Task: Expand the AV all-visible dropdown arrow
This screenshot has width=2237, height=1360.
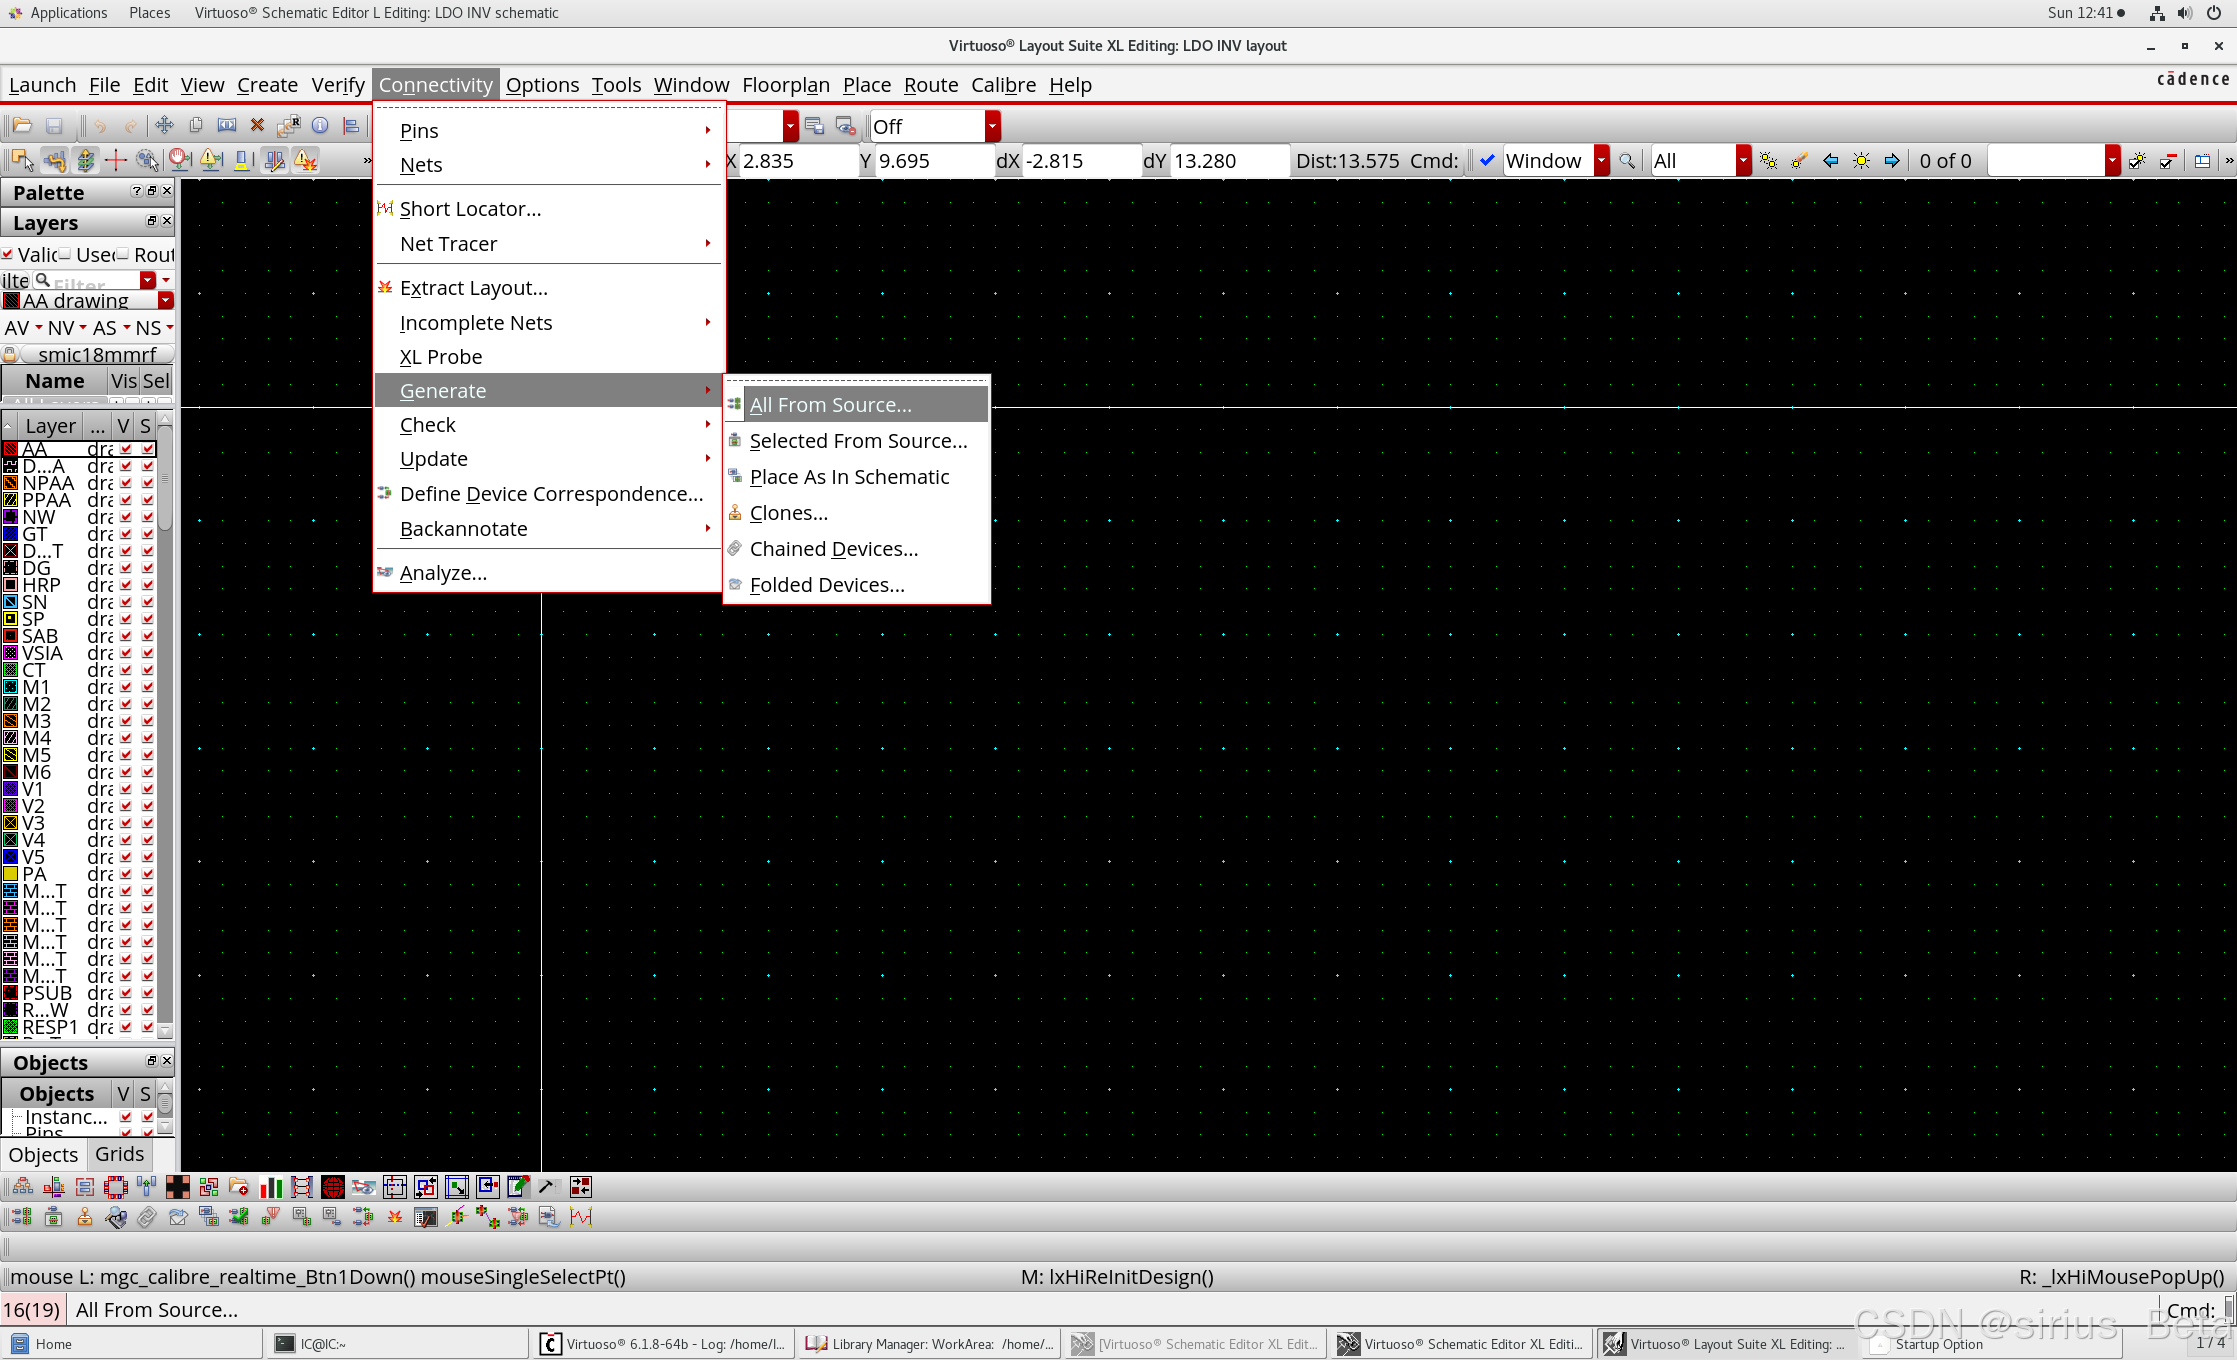Action: click(39, 328)
